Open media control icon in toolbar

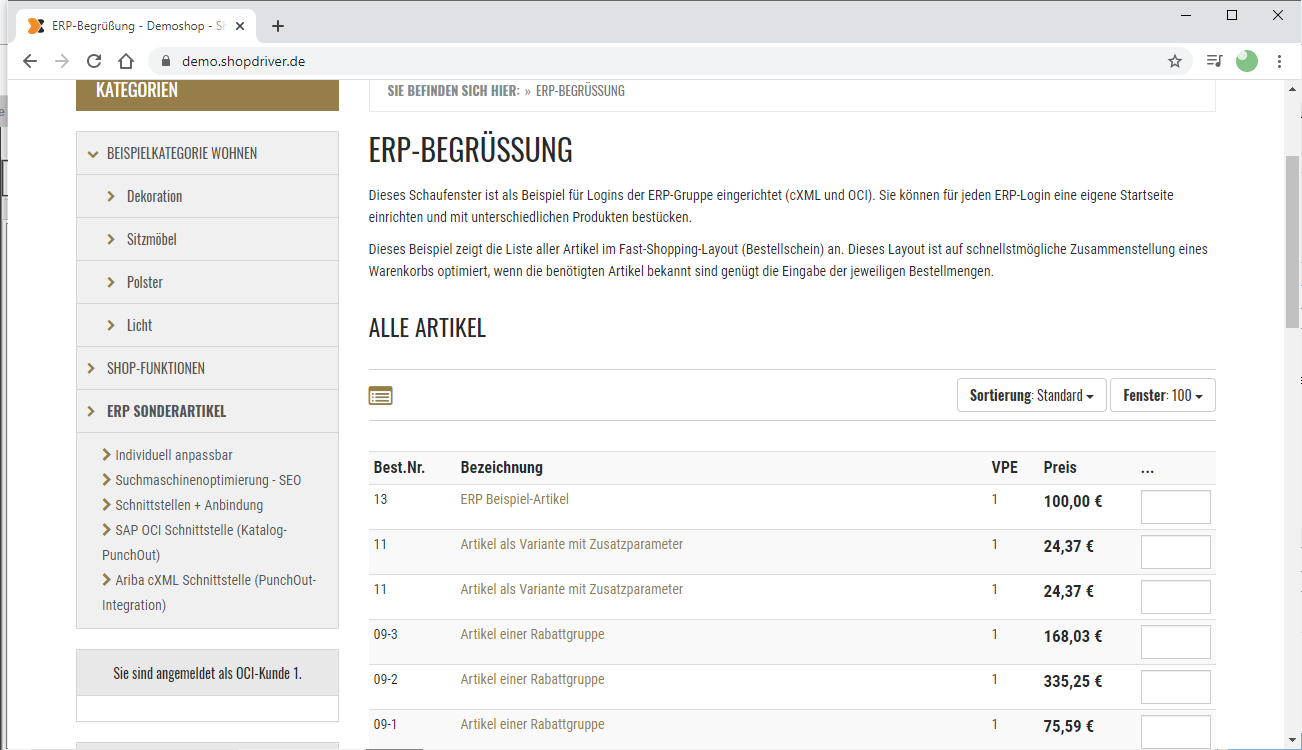tap(1214, 61)
